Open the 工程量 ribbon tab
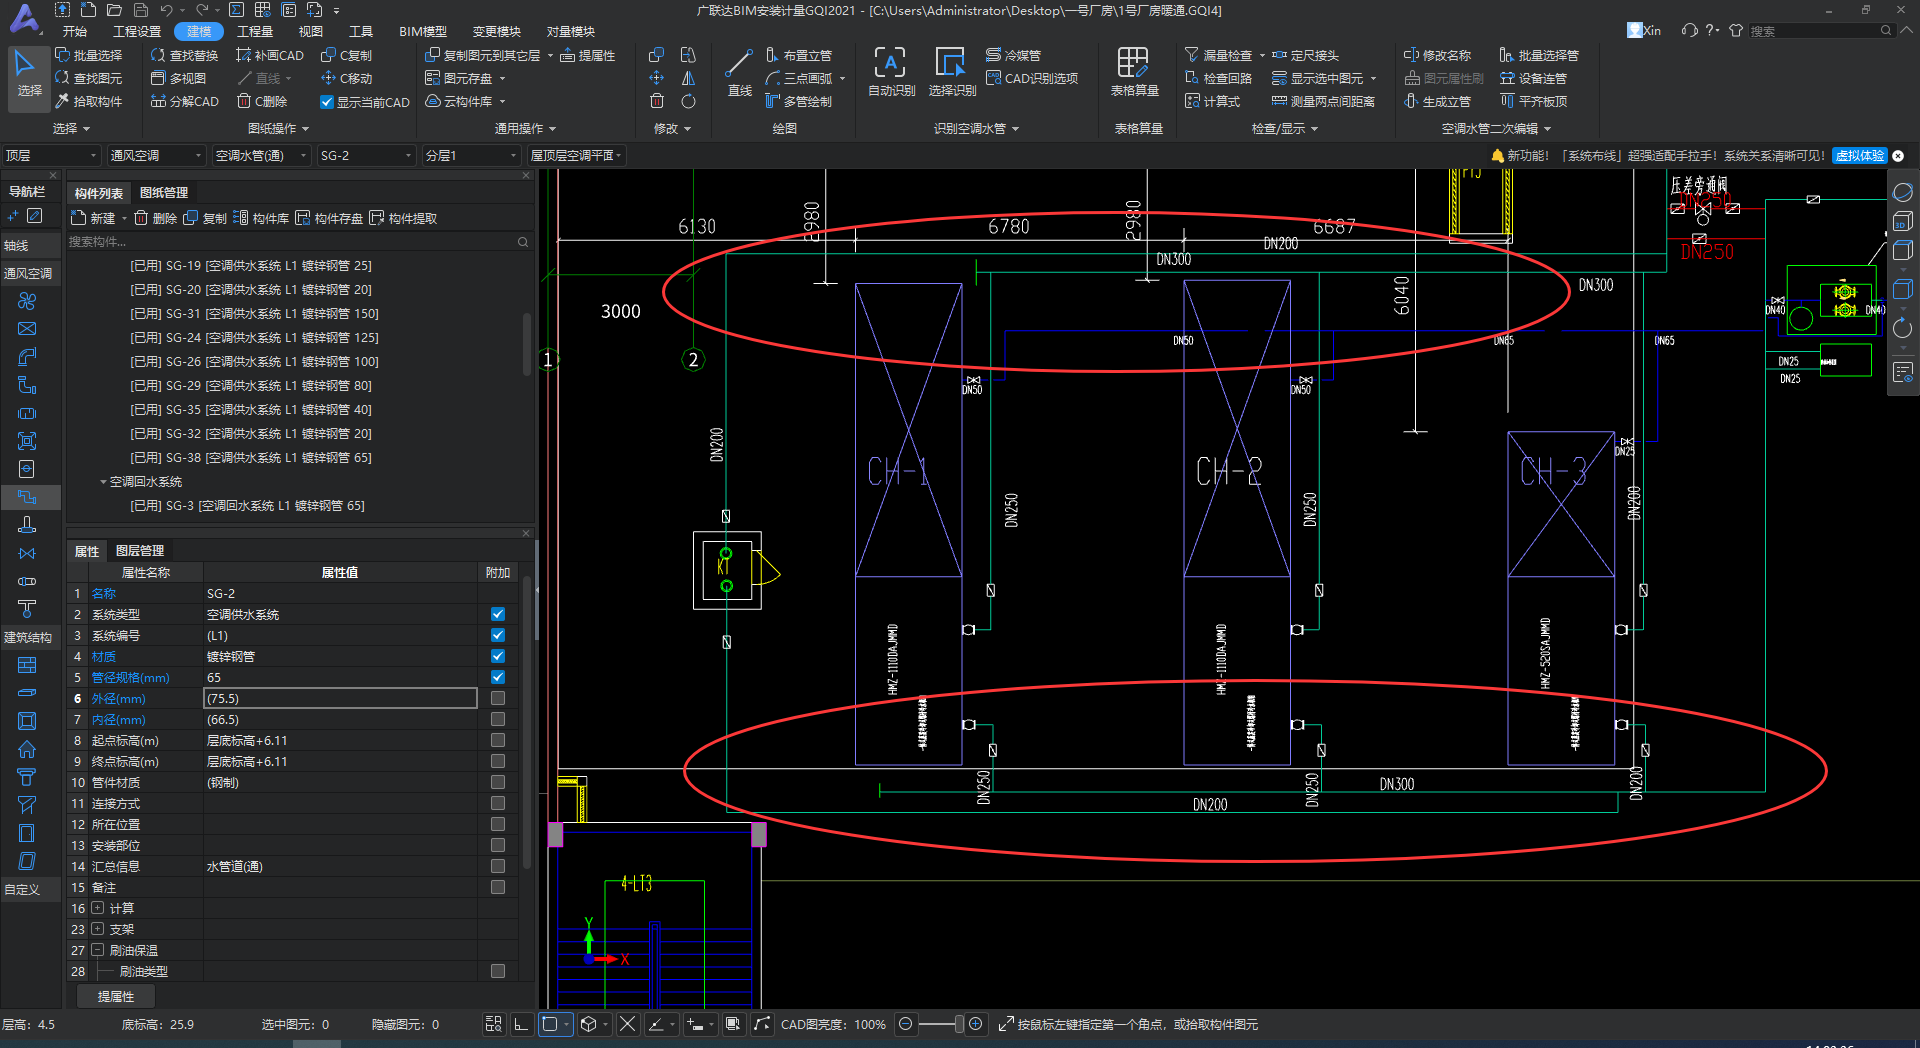 [x=255, y=31]
